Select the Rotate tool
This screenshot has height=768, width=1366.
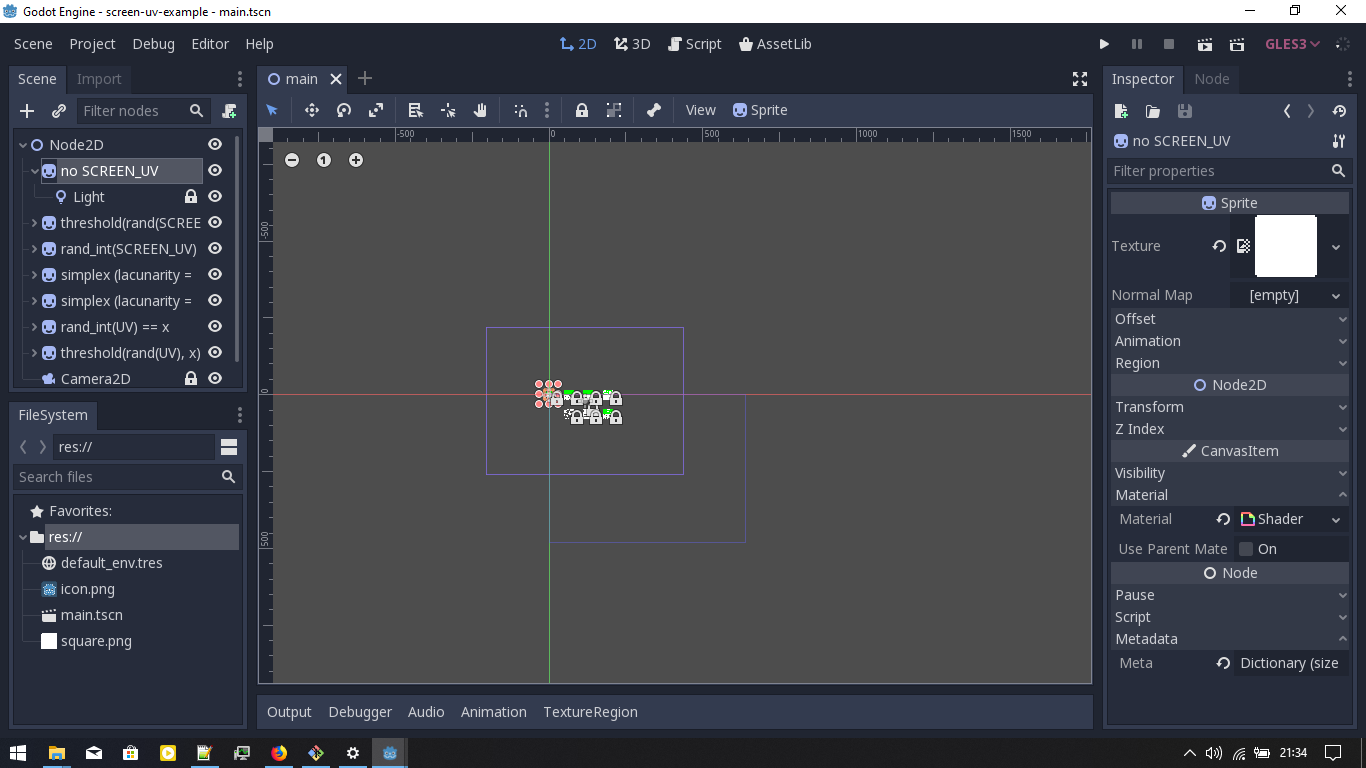click(344, 110)
